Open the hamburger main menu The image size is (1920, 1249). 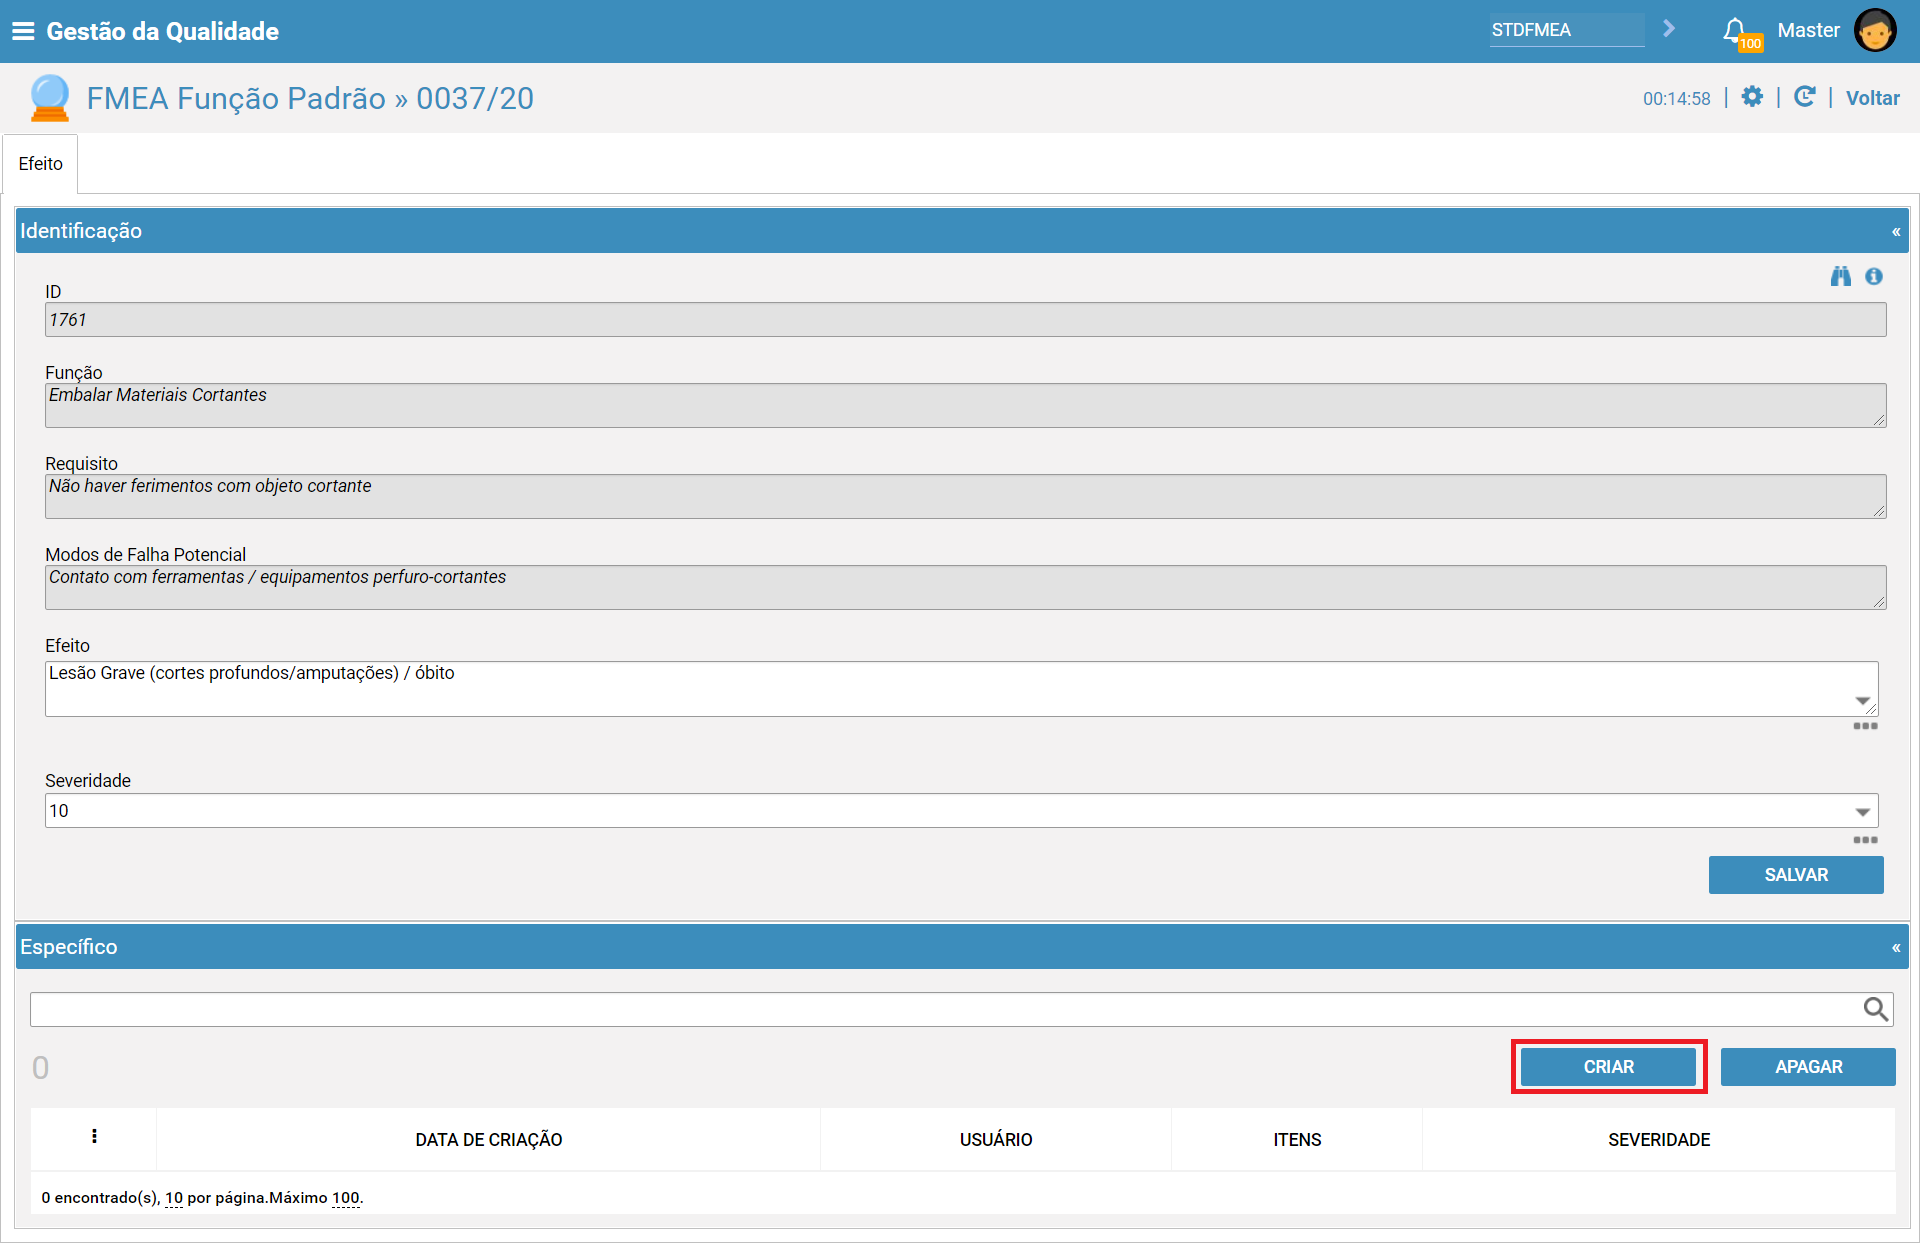click(22, 31)
